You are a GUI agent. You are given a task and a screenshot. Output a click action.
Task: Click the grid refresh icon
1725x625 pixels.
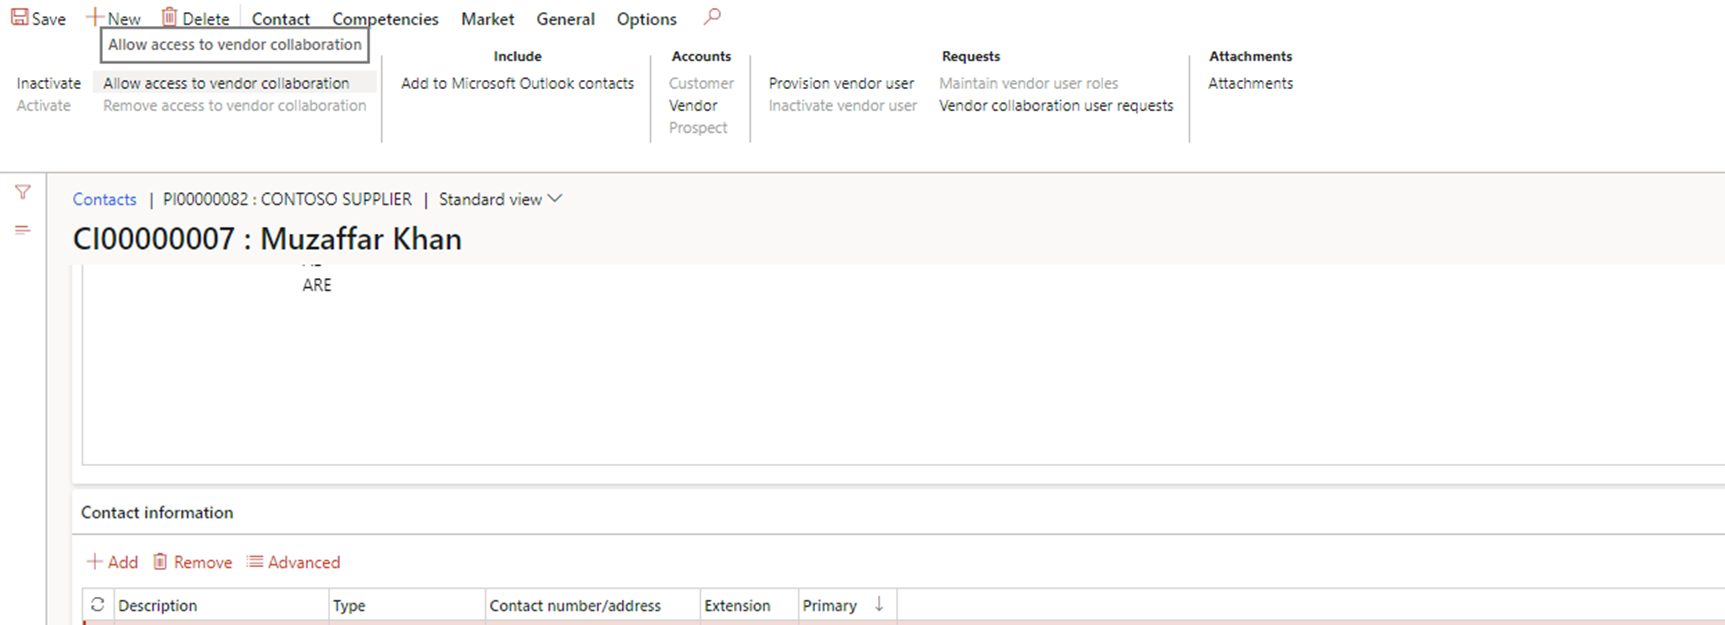tap(97, 605)
